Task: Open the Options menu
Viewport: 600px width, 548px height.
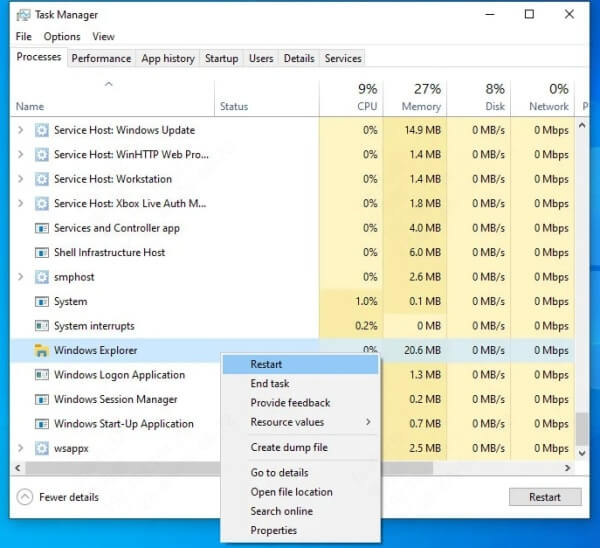Action: pyautogui.click(x=62, y=37)
